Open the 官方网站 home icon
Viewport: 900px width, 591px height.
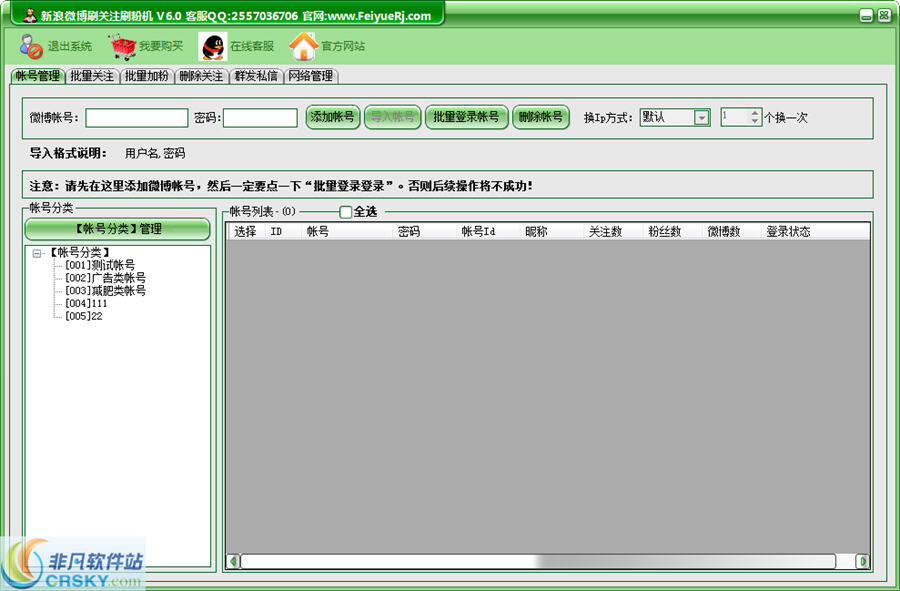303,46
